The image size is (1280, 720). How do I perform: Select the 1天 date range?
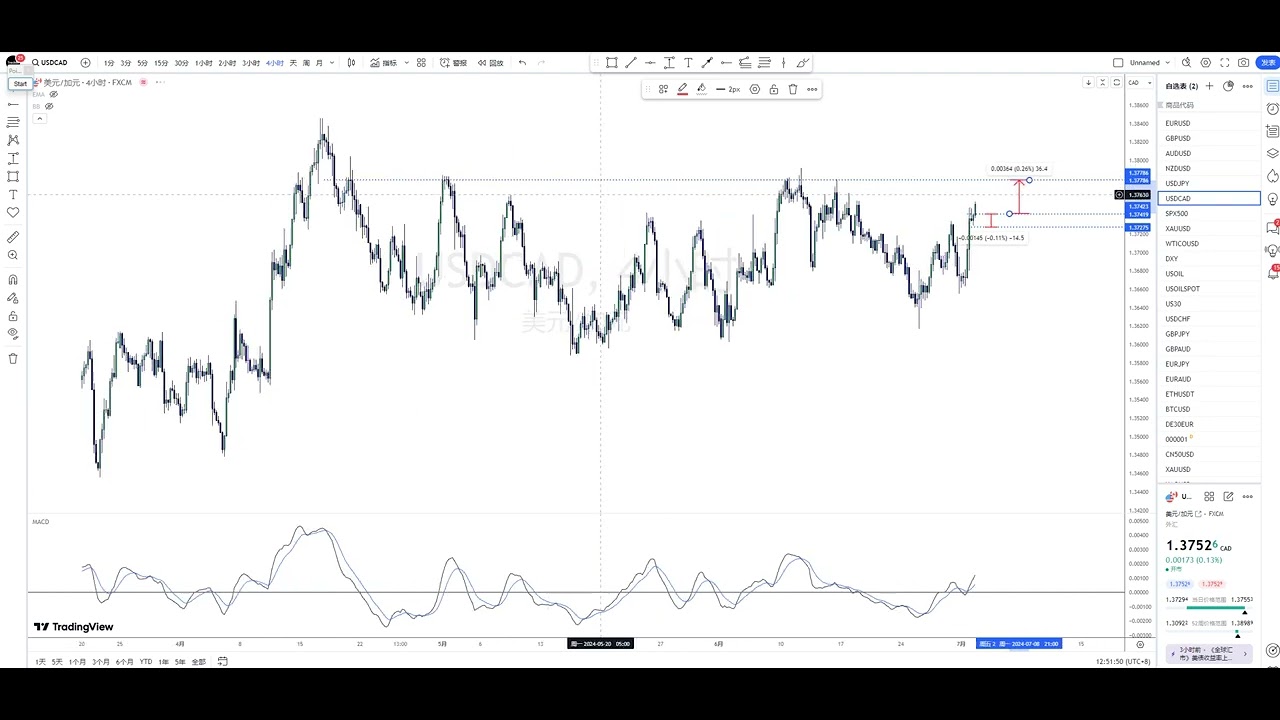pyautogui.click(x=41, y=662)
